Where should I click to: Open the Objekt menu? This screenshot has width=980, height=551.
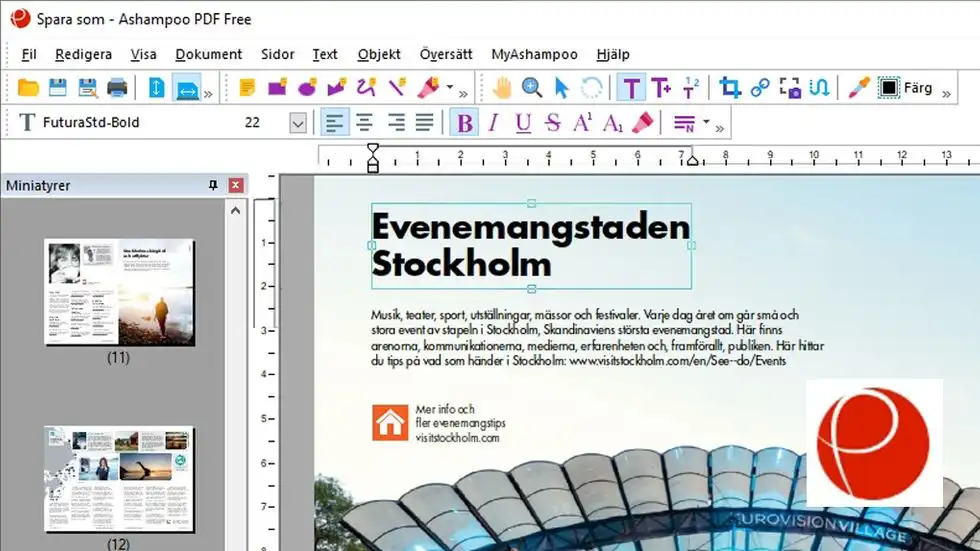pyautogui.click(x=379, y=54)
